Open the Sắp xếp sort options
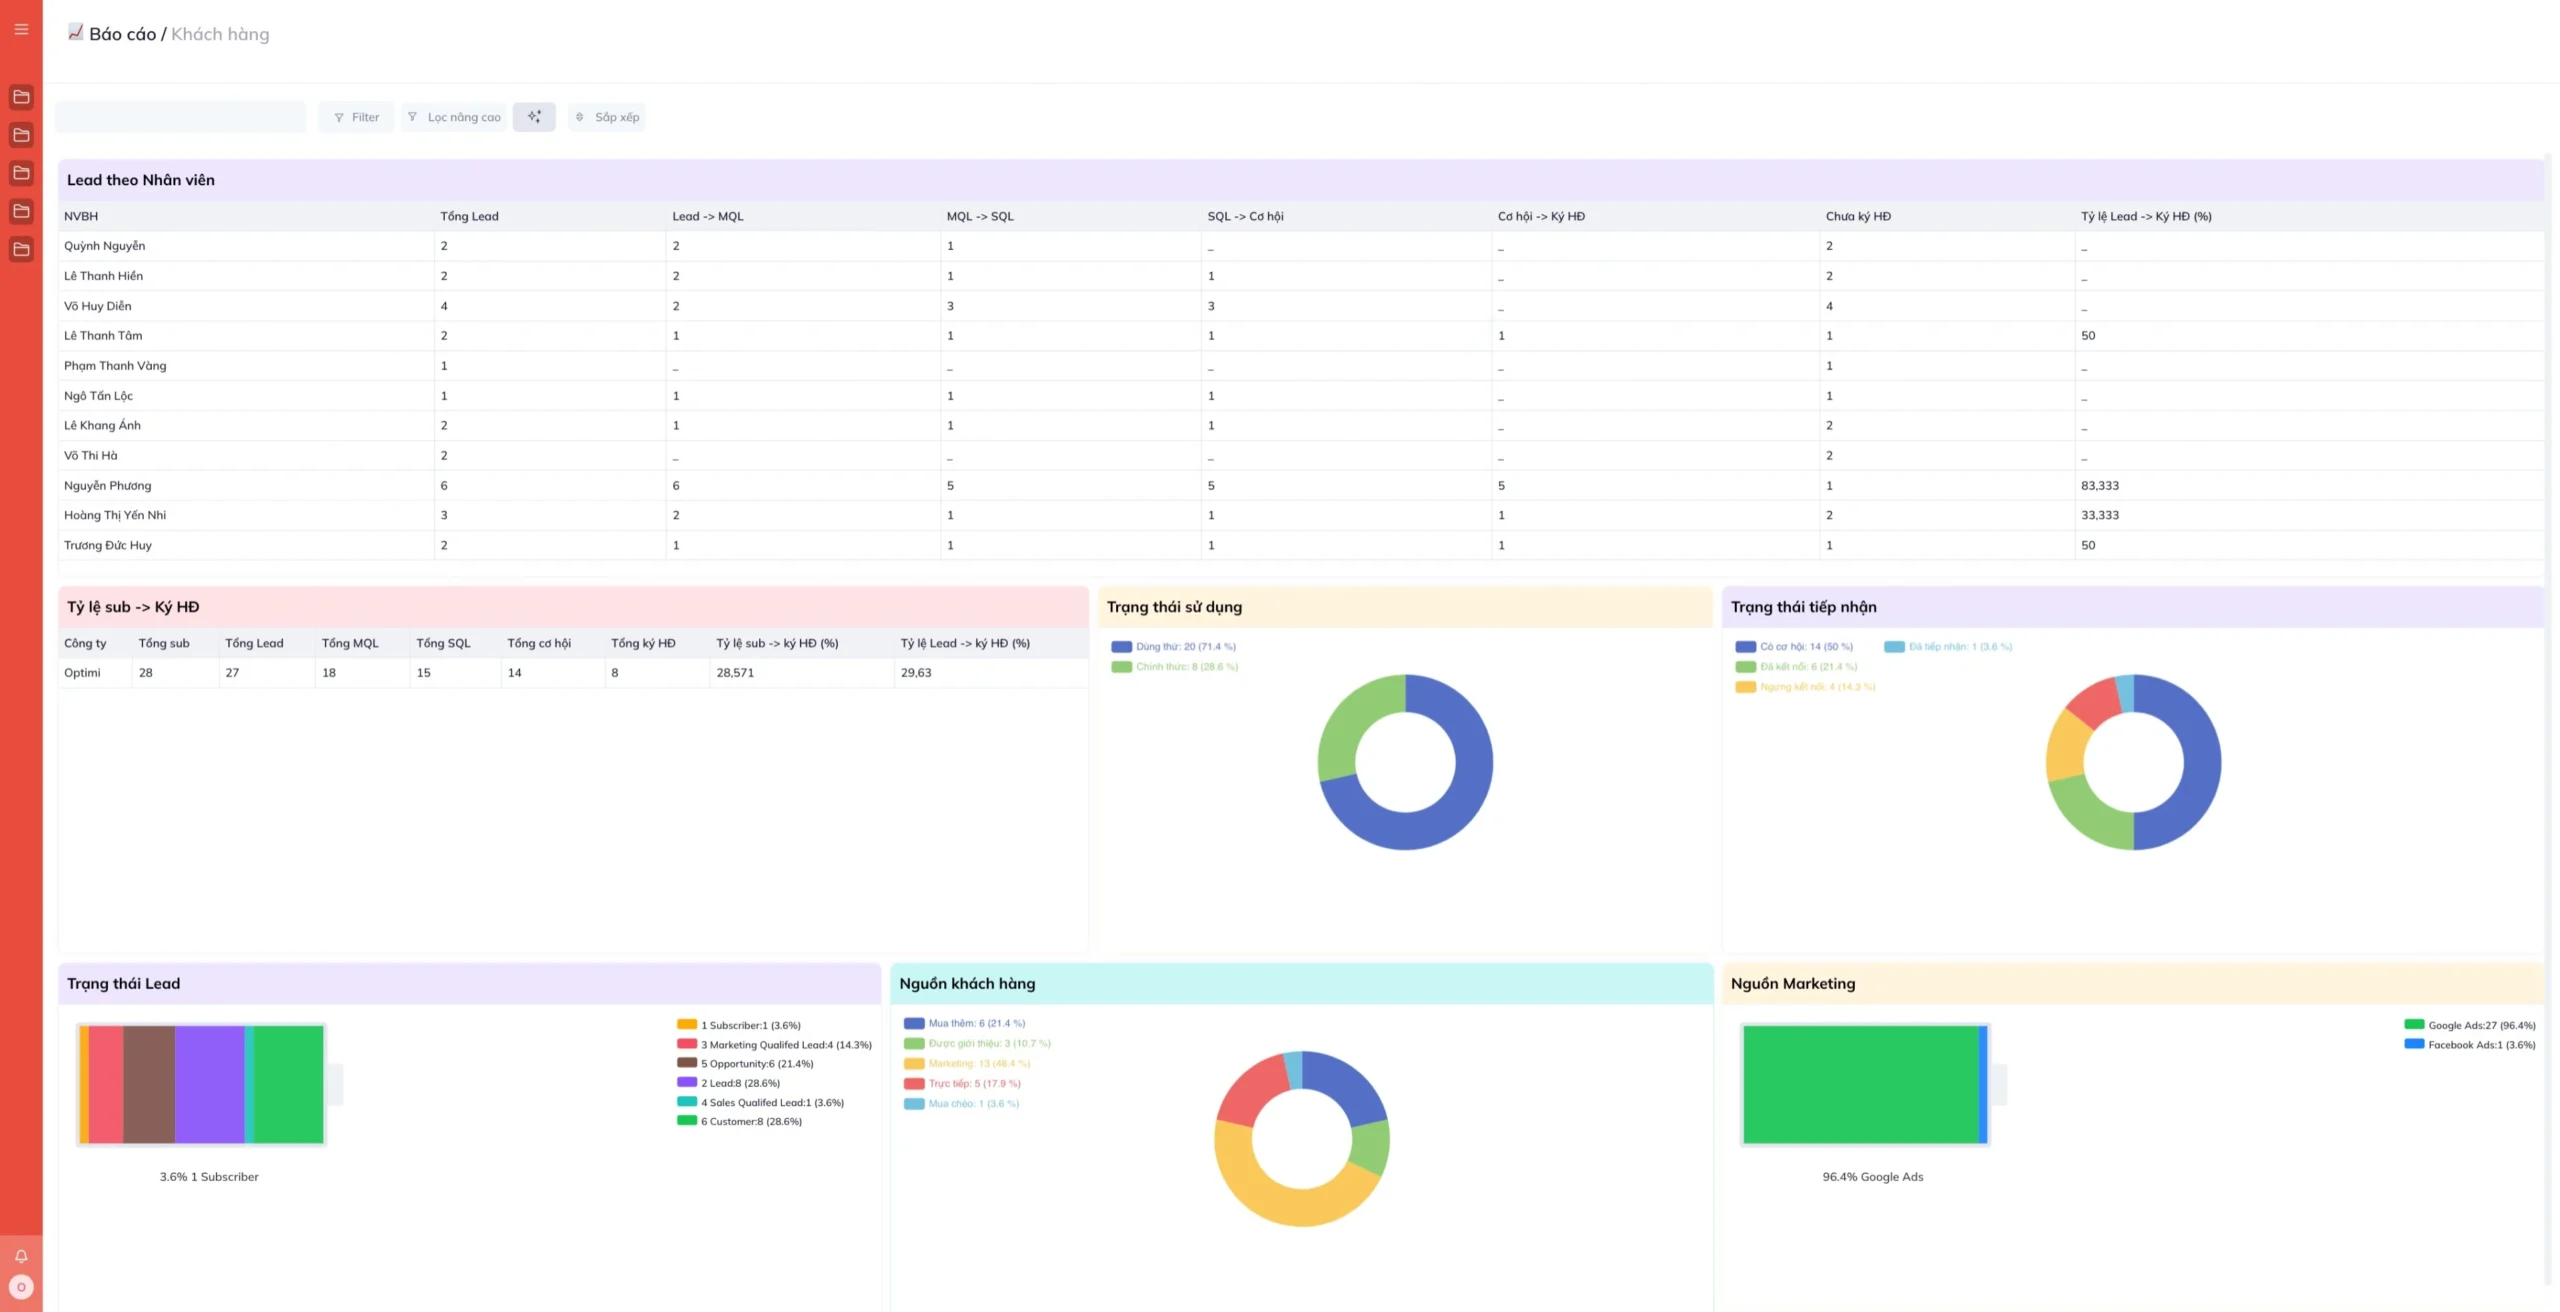Screen dimensions: 2560x1312 click(607, 117)
